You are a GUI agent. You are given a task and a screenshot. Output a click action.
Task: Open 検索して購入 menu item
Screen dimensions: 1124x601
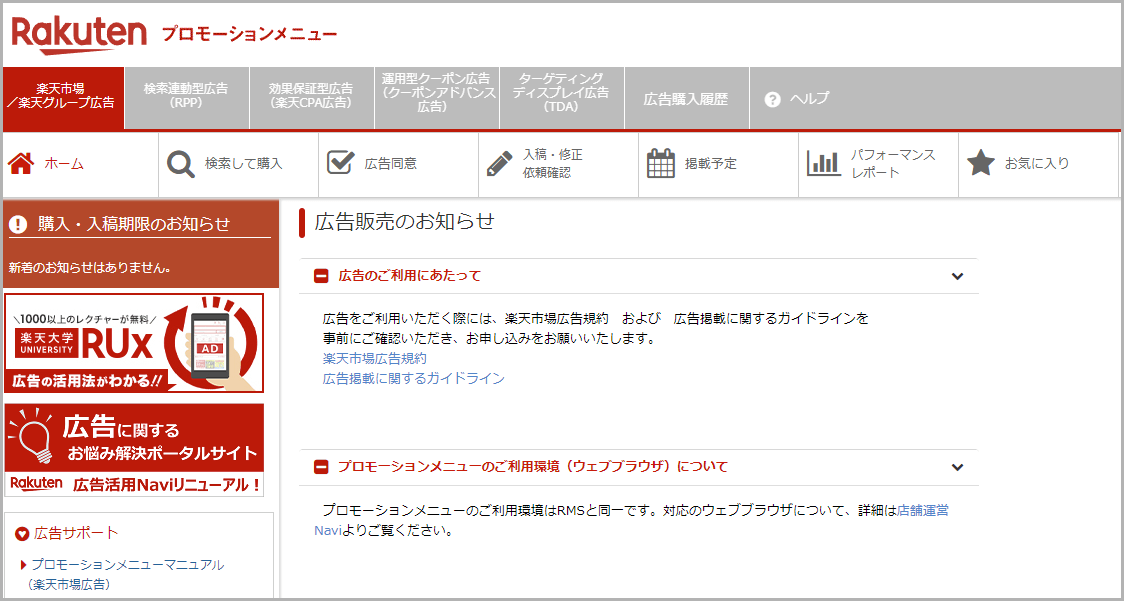pos(239,164)
